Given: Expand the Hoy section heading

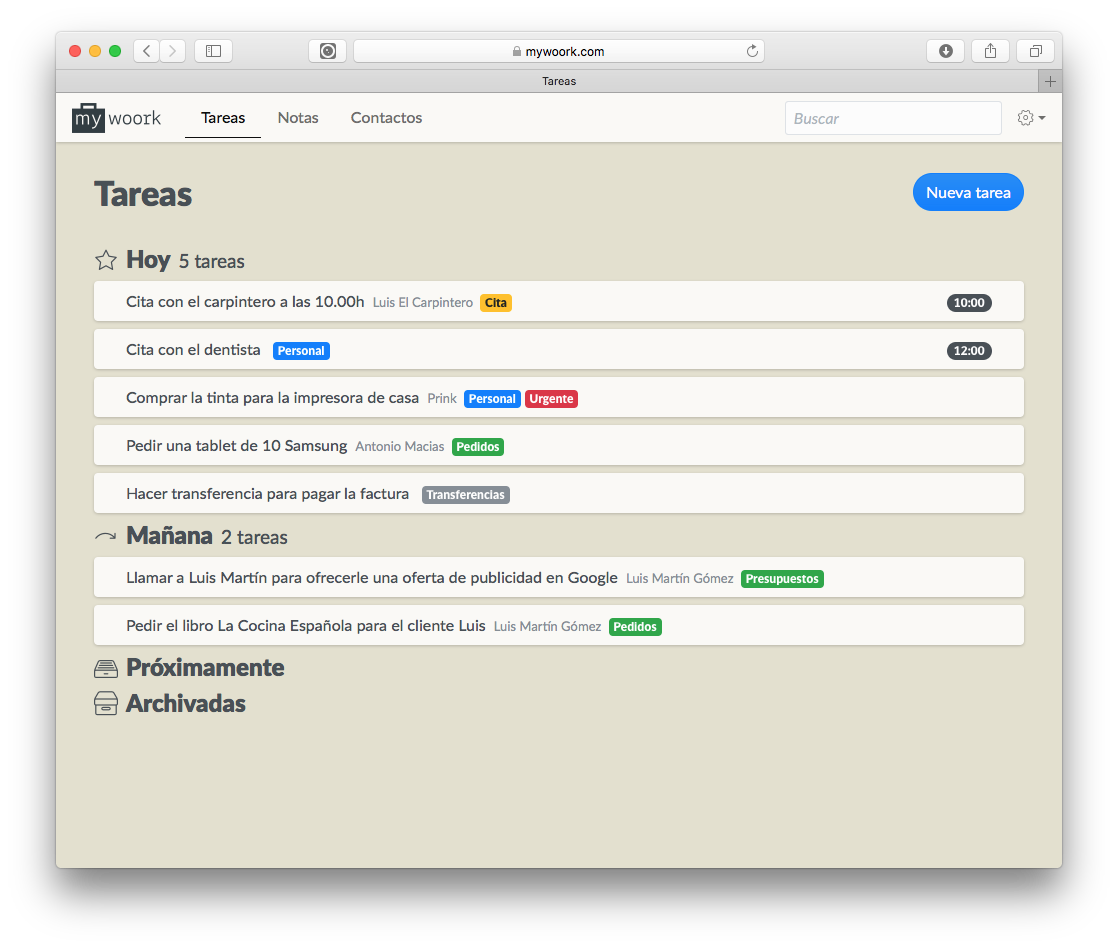Looking at the screenshot, I should pyautogui.click(x=148, y=259).
